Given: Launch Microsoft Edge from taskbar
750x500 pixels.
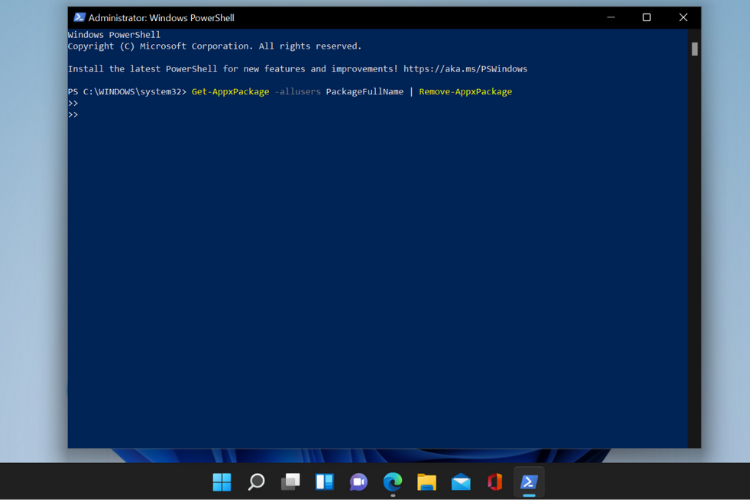Looking at the screenshot, I should [392, 482].
